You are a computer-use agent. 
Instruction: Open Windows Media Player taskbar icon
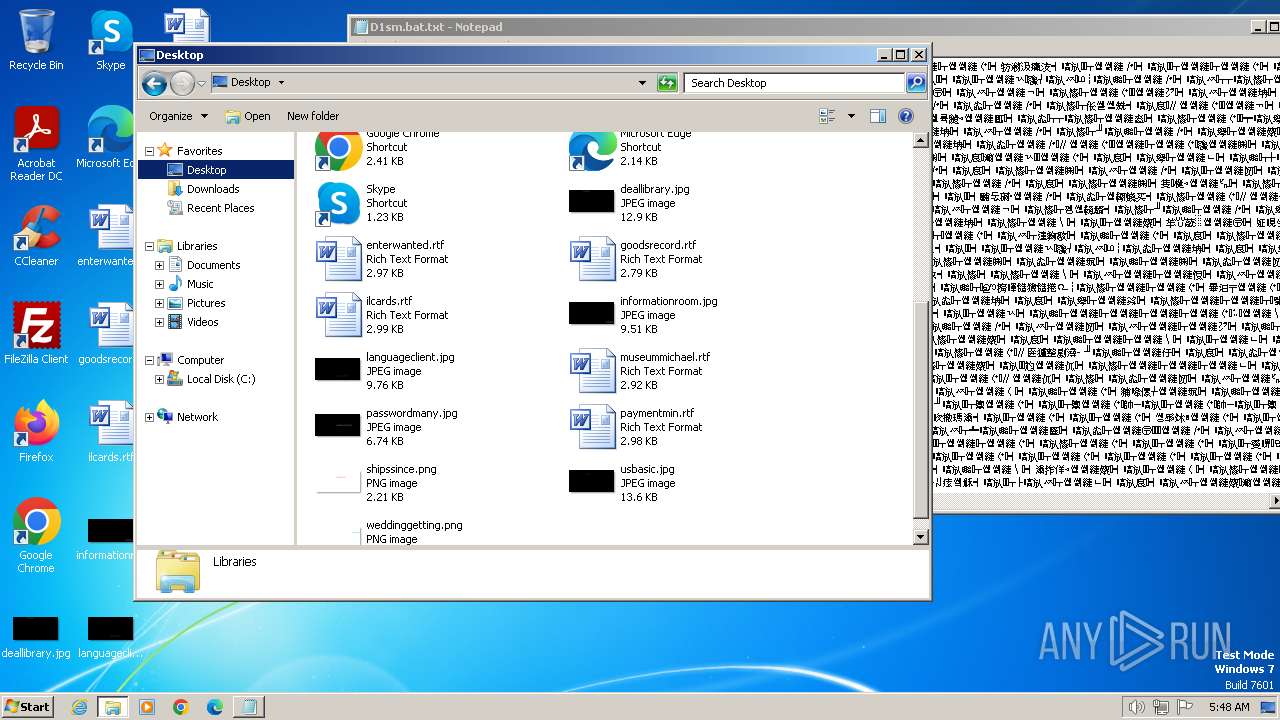click(x=147, y=707)
